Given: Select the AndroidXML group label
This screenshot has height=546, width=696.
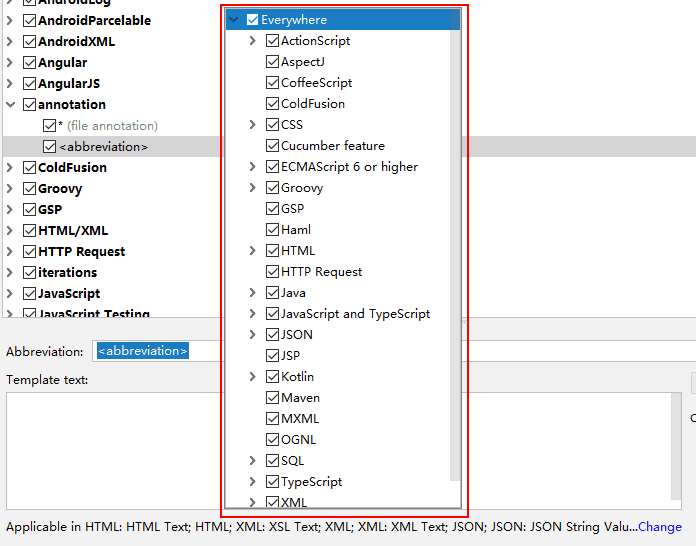Looking at the screenshot, I should coord(76,41).
